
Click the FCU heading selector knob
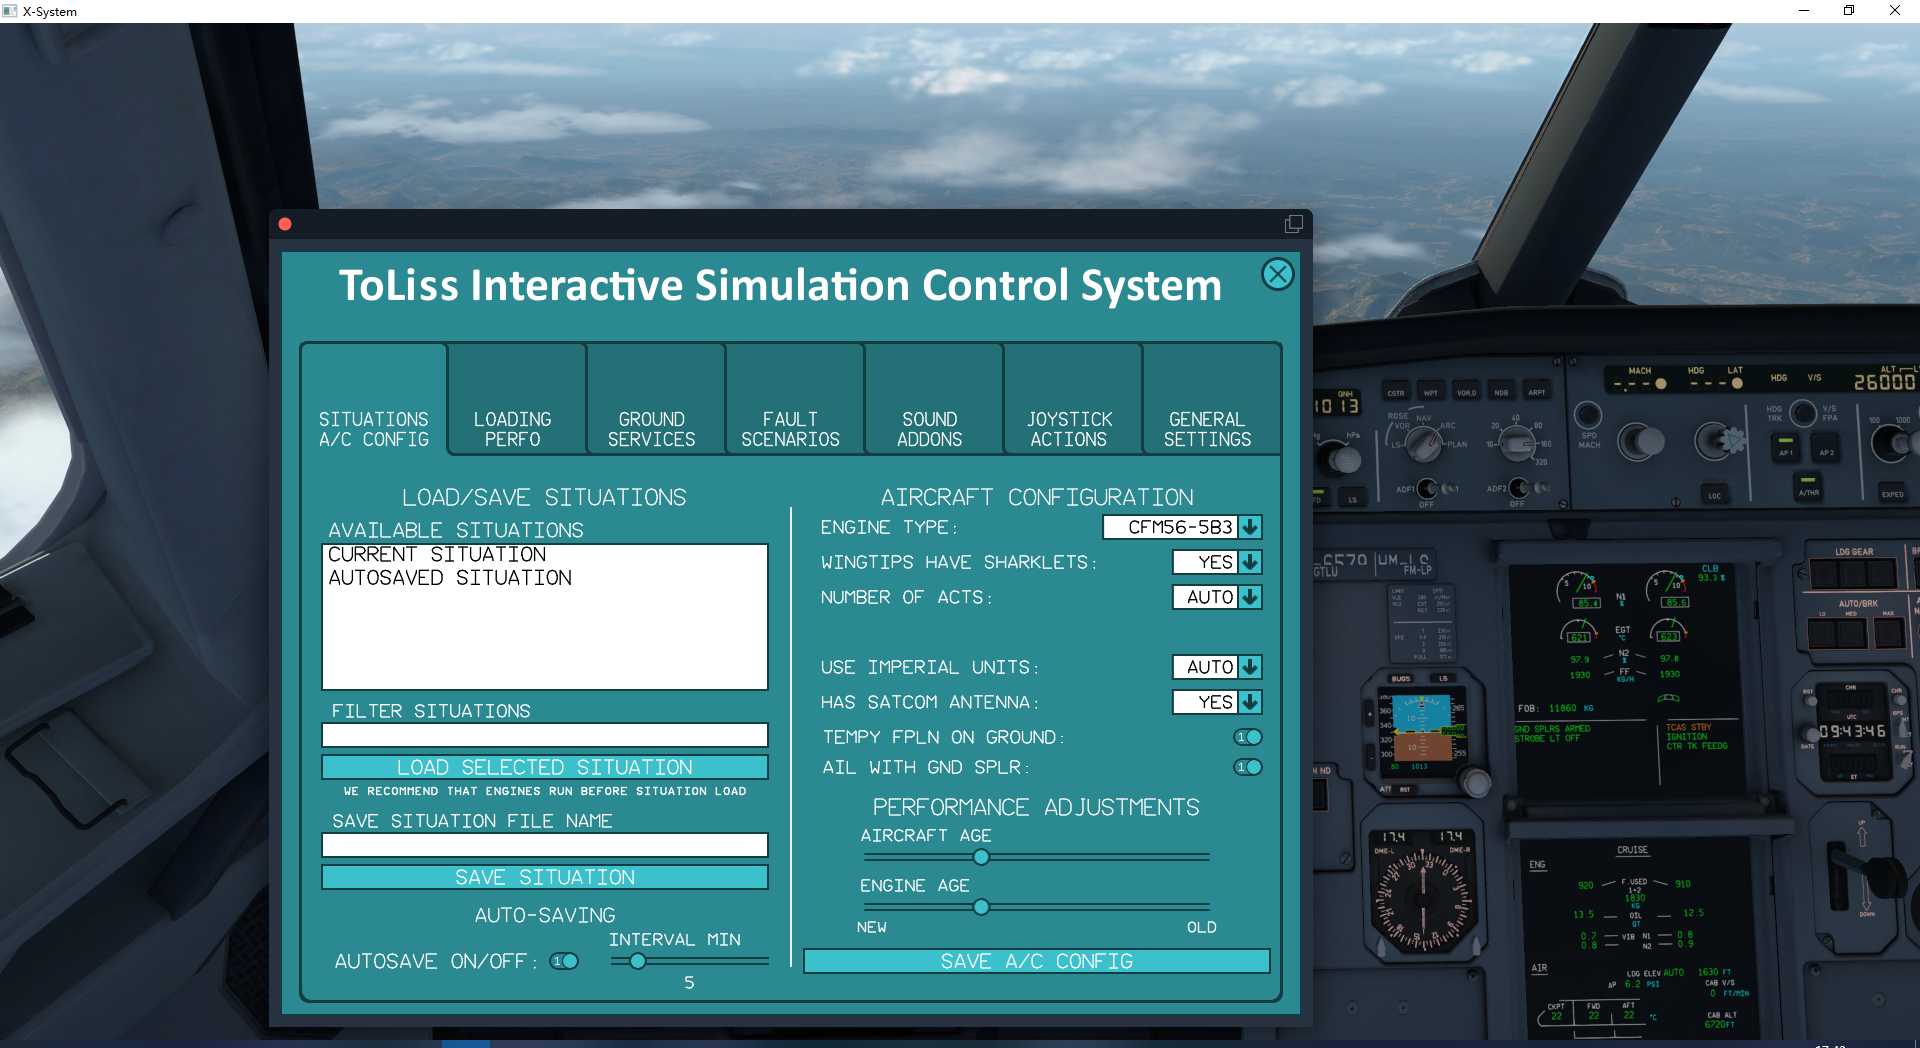(x=1720, y=440)
